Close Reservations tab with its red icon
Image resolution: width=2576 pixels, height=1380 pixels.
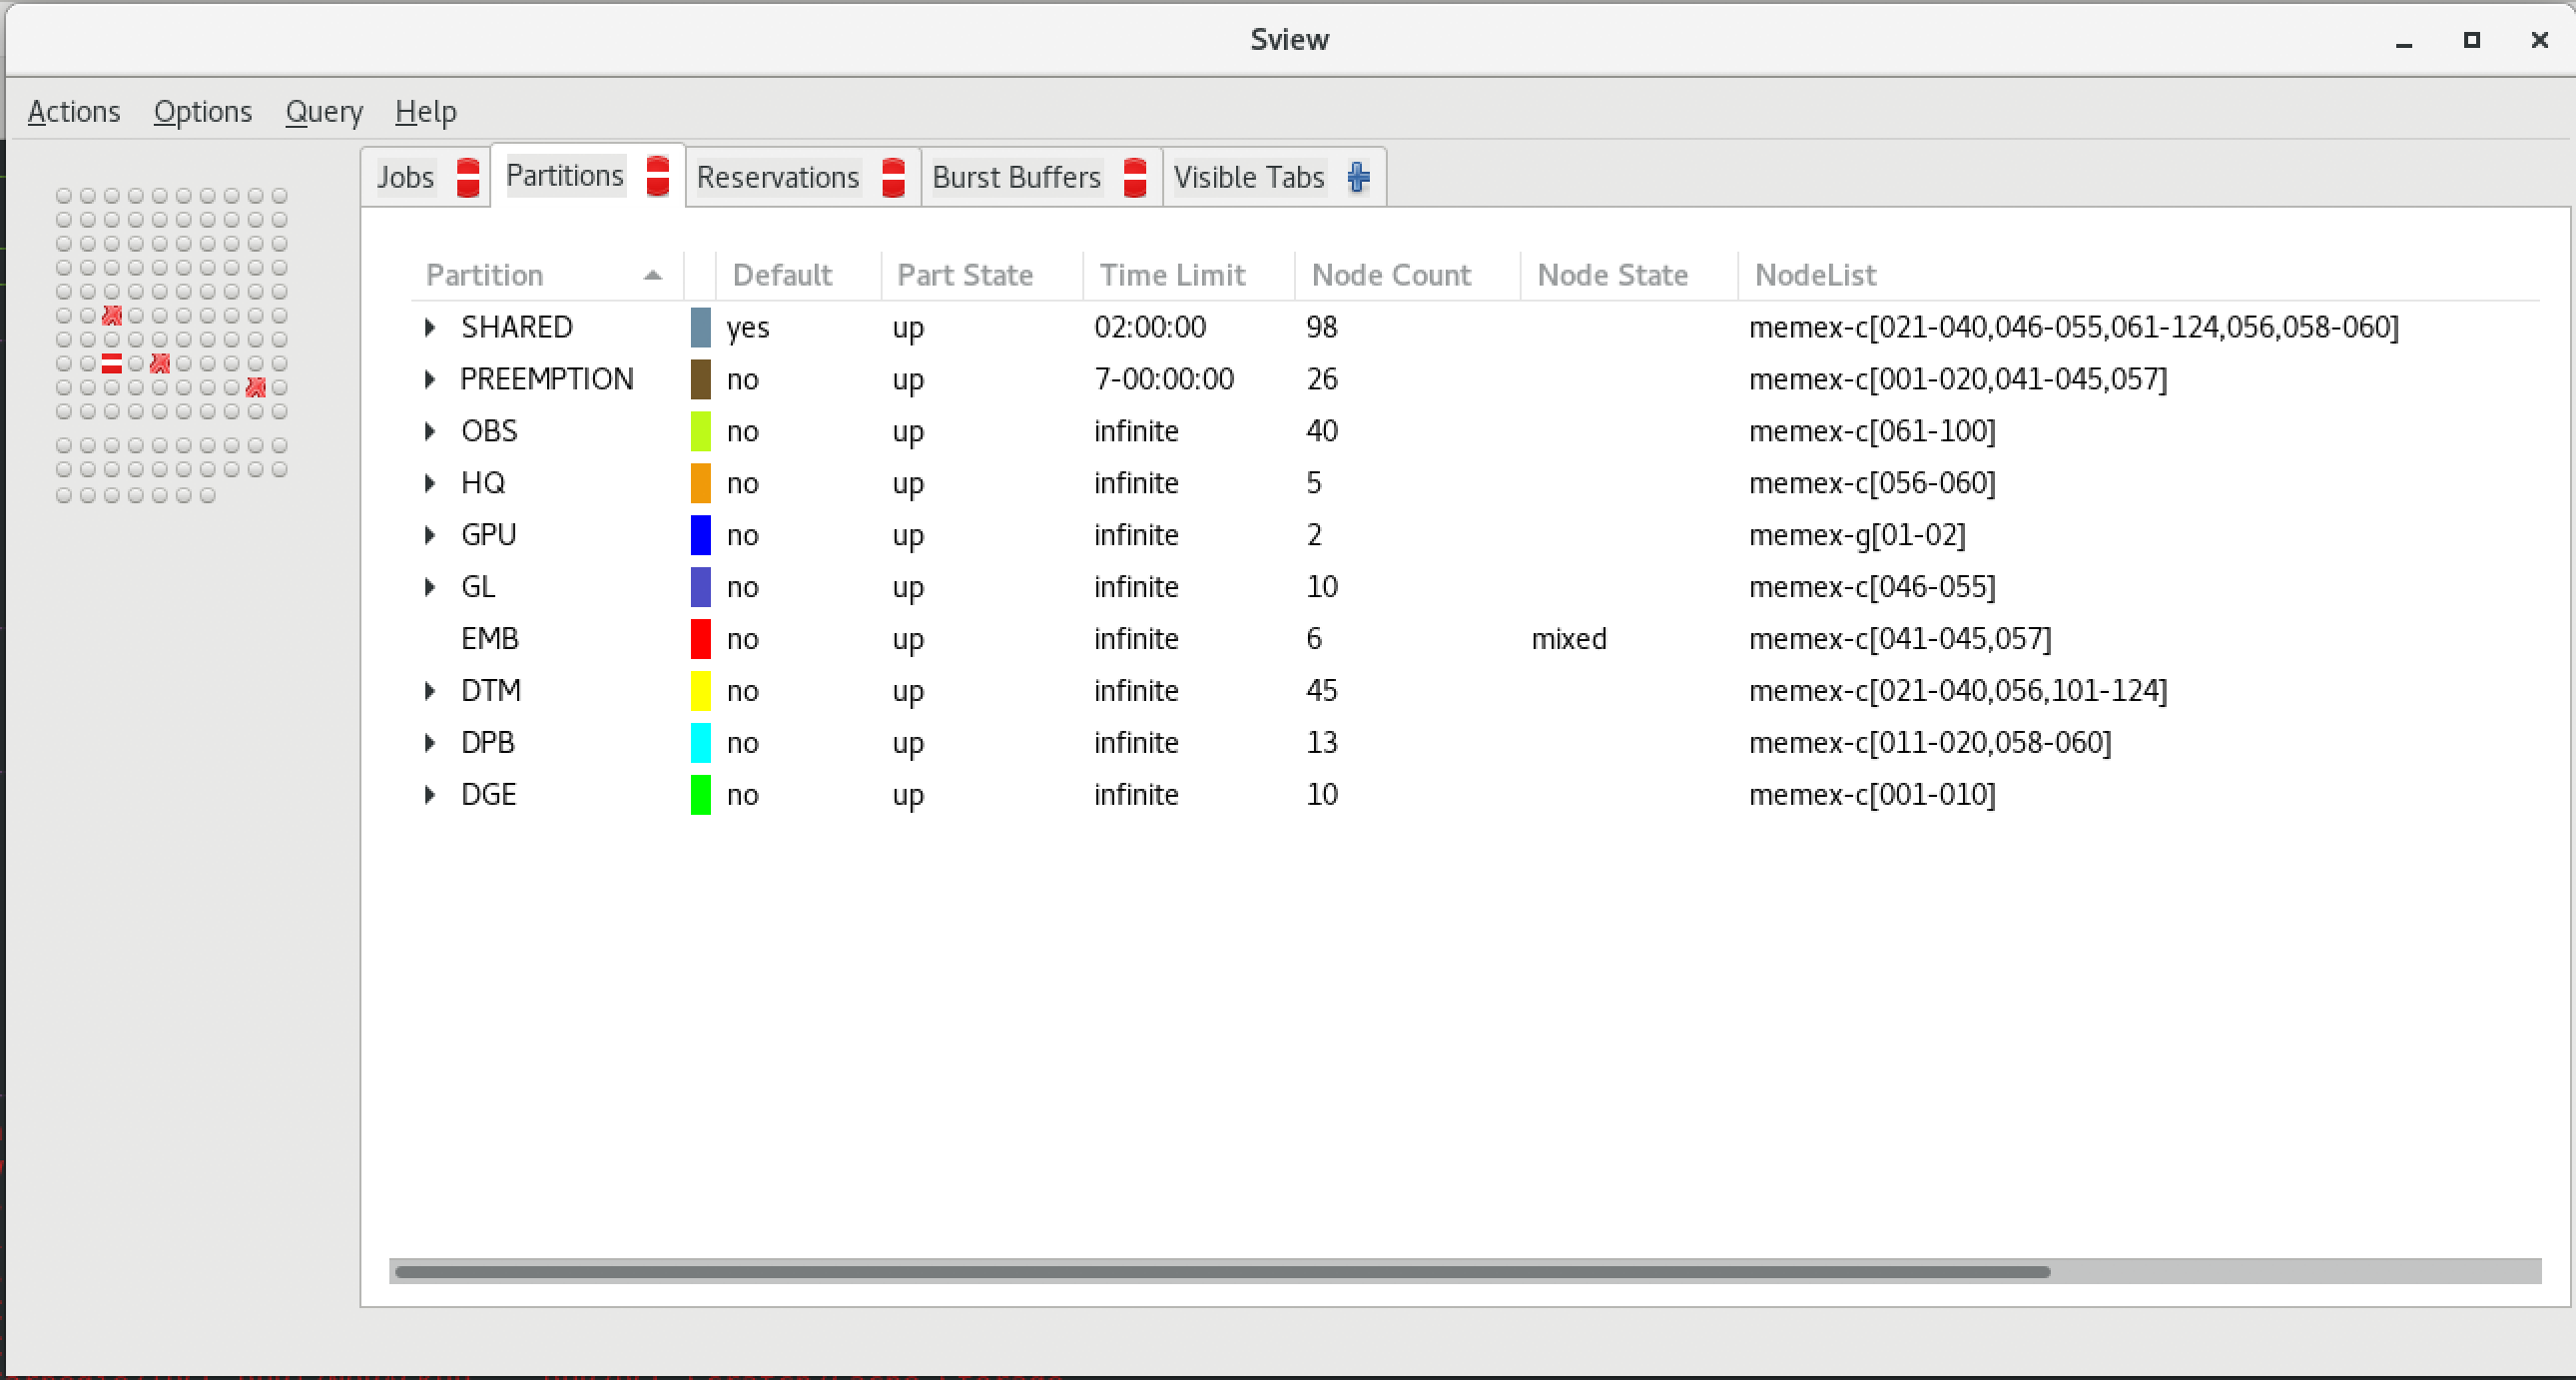(x=894, y=177)
